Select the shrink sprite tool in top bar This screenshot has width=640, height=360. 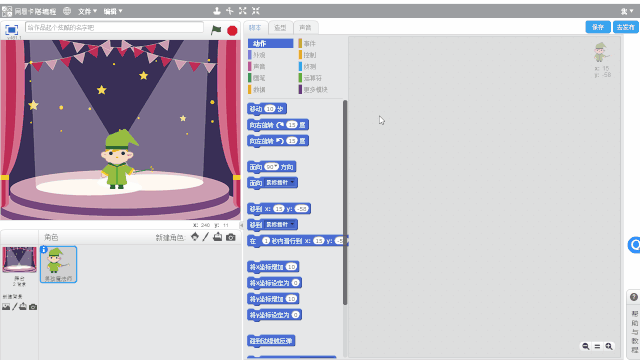(x=256, y=11)
